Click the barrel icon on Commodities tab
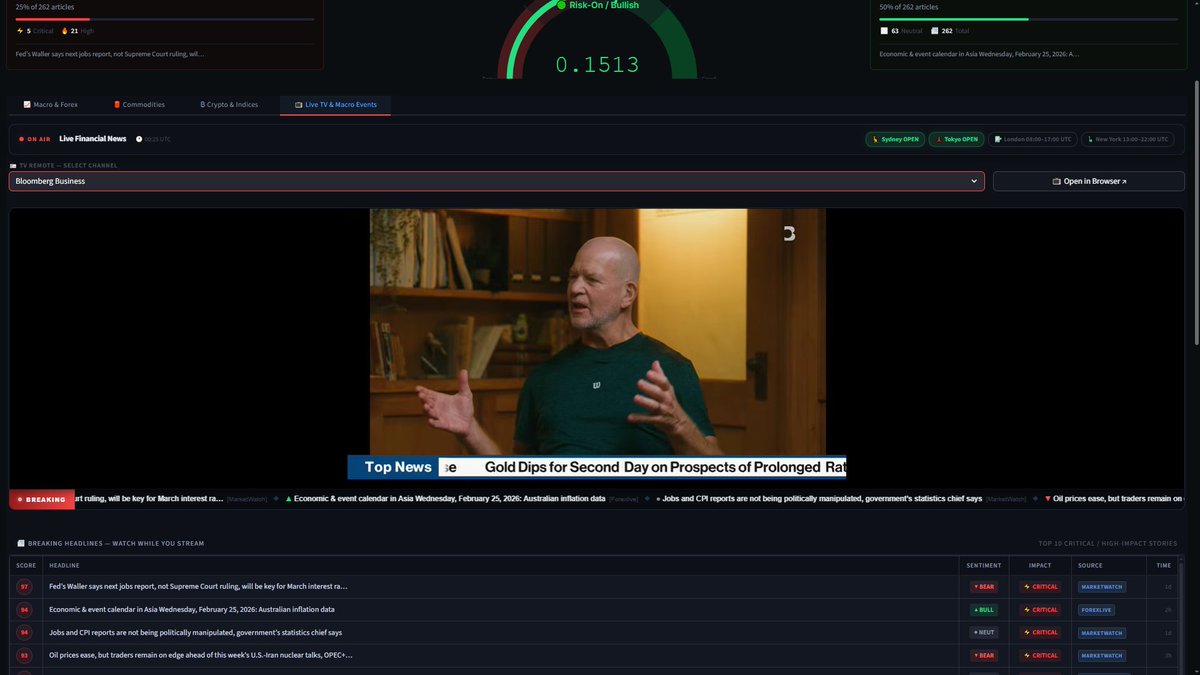 [x=117, y=104]
